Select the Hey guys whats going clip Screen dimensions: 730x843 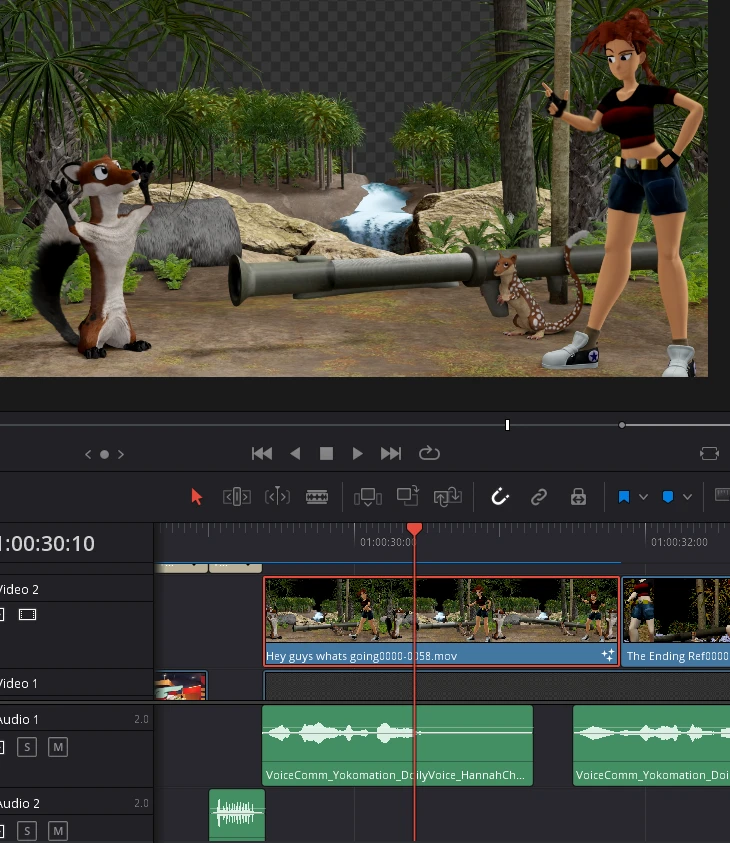click(x=441, y=621)
